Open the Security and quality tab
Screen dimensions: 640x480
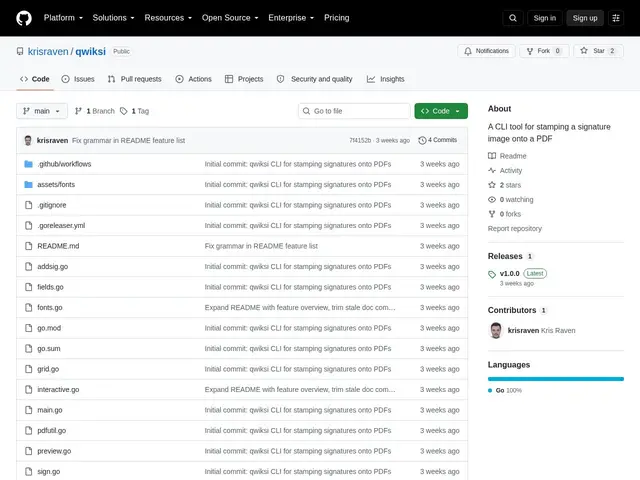[314, 79]
